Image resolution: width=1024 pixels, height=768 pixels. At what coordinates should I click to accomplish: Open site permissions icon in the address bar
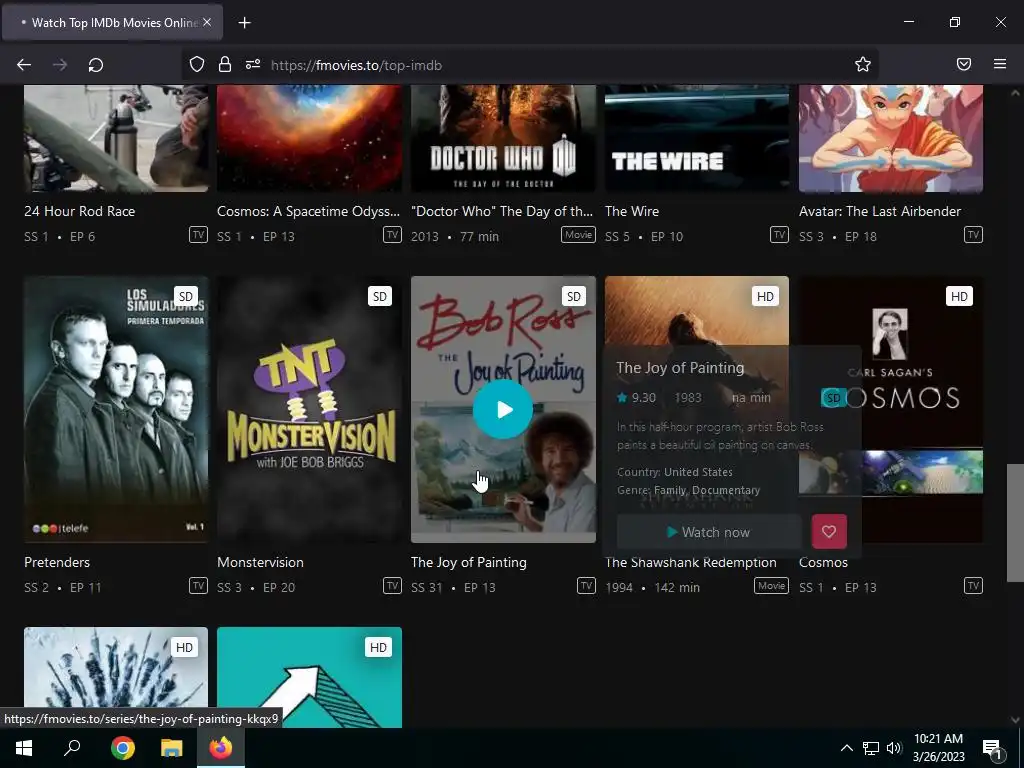point(253,65)
